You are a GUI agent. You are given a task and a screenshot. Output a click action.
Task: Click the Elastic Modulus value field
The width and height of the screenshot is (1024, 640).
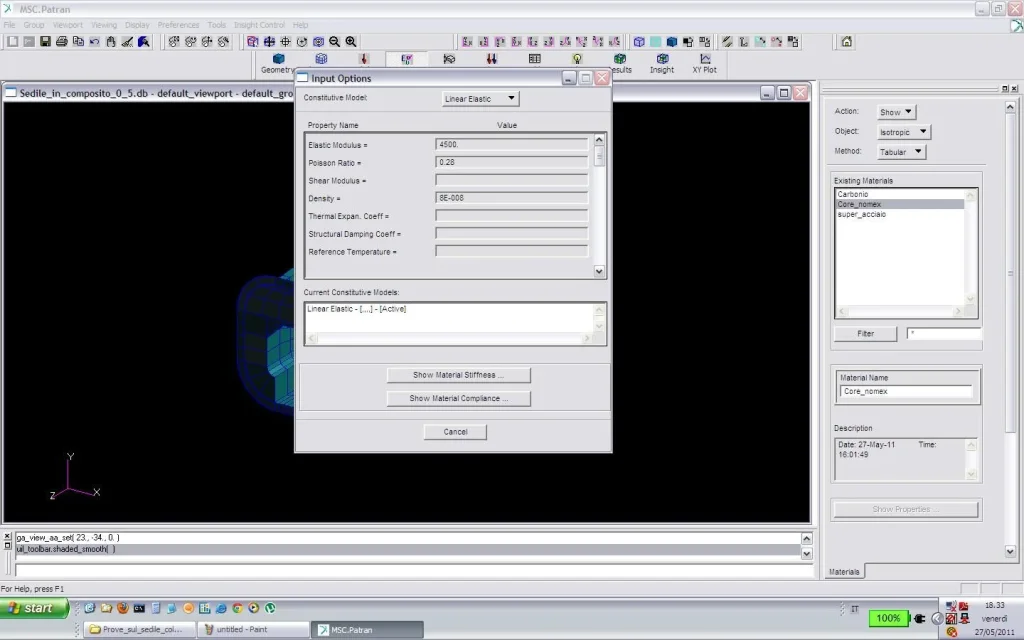tap(511, 144)
